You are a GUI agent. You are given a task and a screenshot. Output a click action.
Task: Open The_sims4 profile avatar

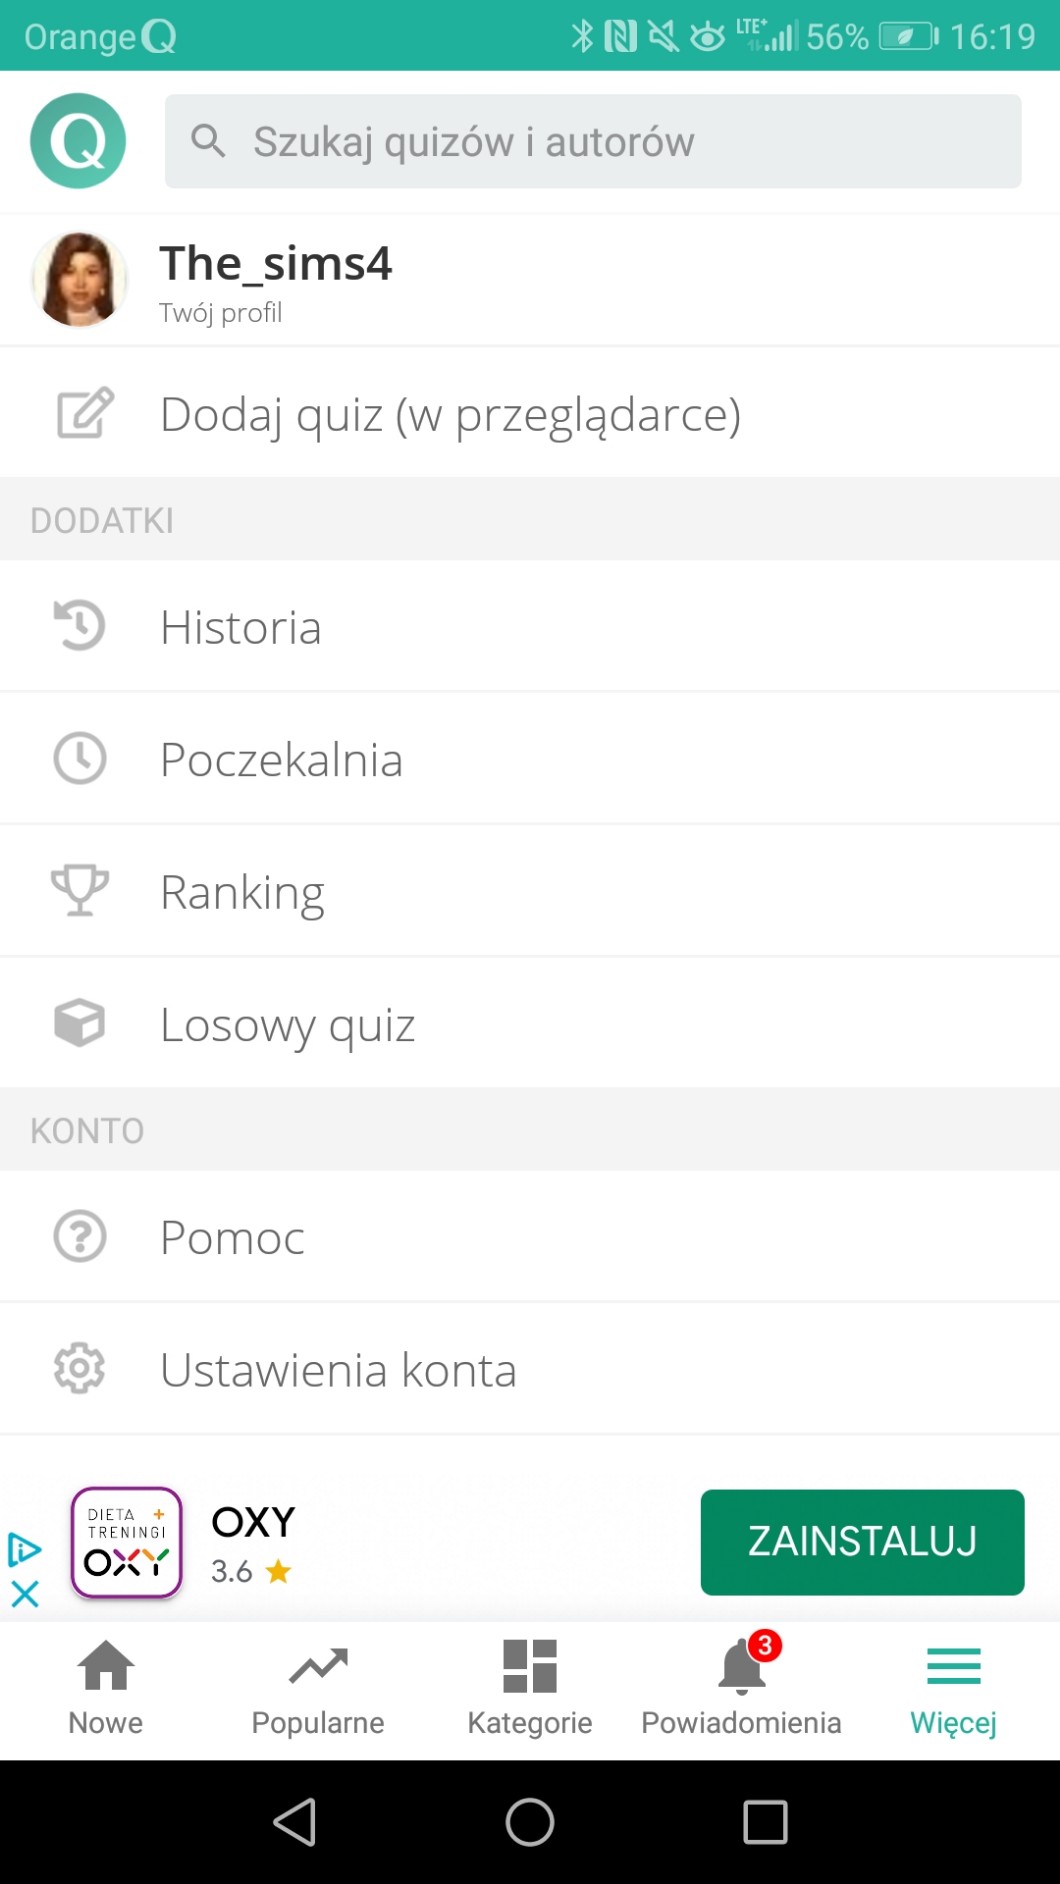tap(80, 280)
